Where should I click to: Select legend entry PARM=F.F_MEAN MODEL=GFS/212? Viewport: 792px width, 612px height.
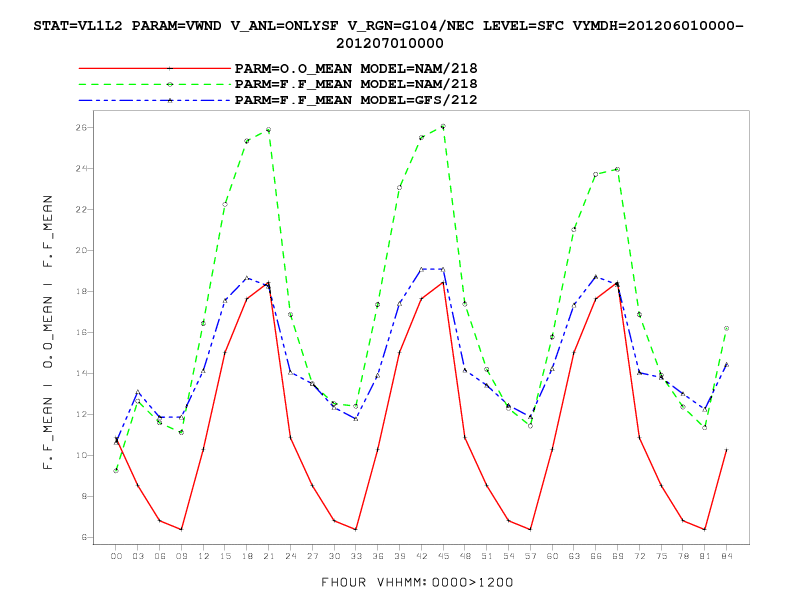pyautogui.click(x=356, y=100)
